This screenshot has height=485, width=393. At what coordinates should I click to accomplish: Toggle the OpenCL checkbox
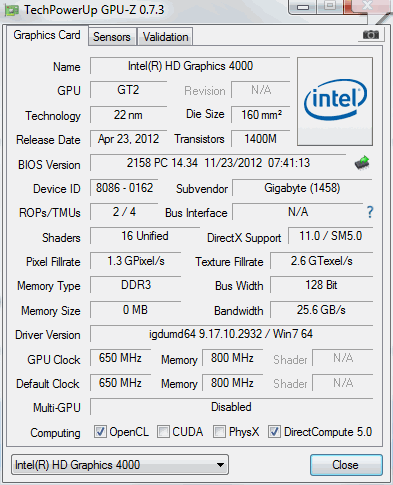[100, 432]
